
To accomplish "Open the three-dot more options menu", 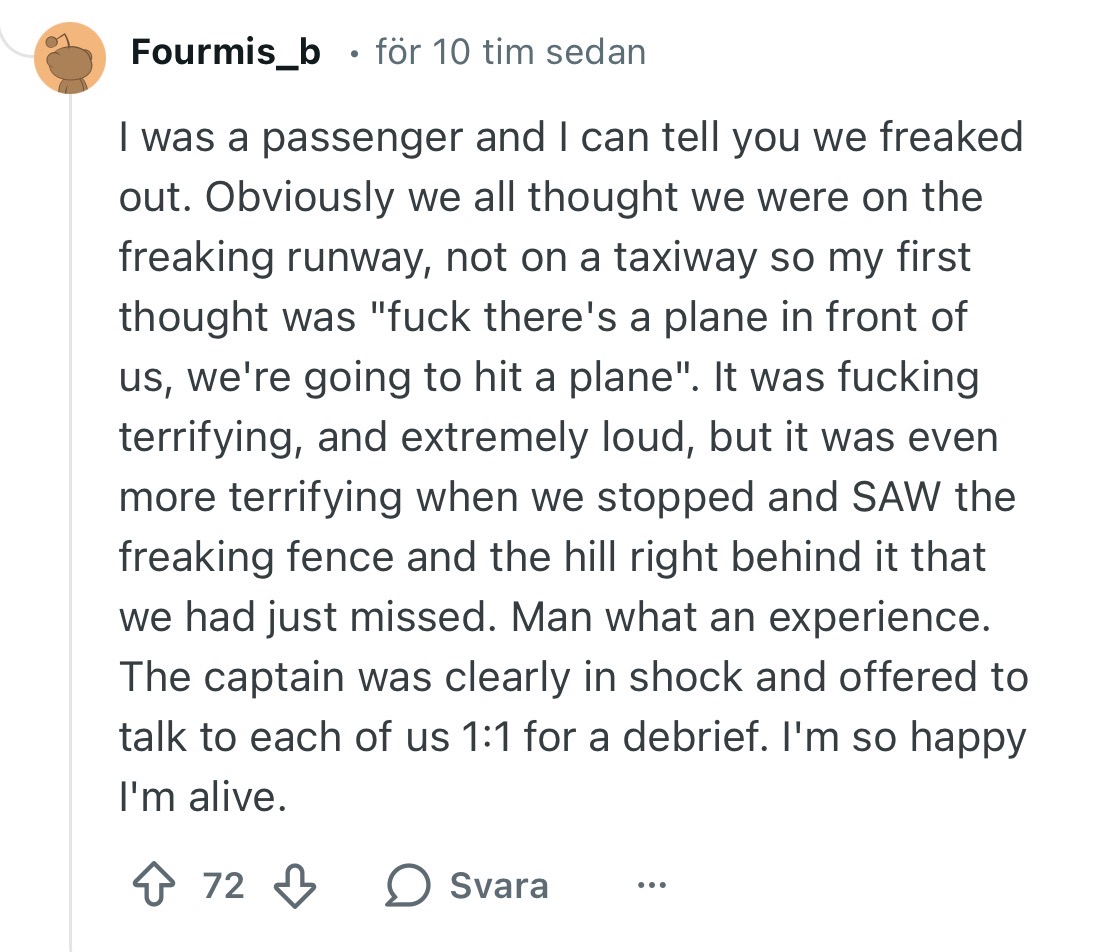I will (651, 886).
